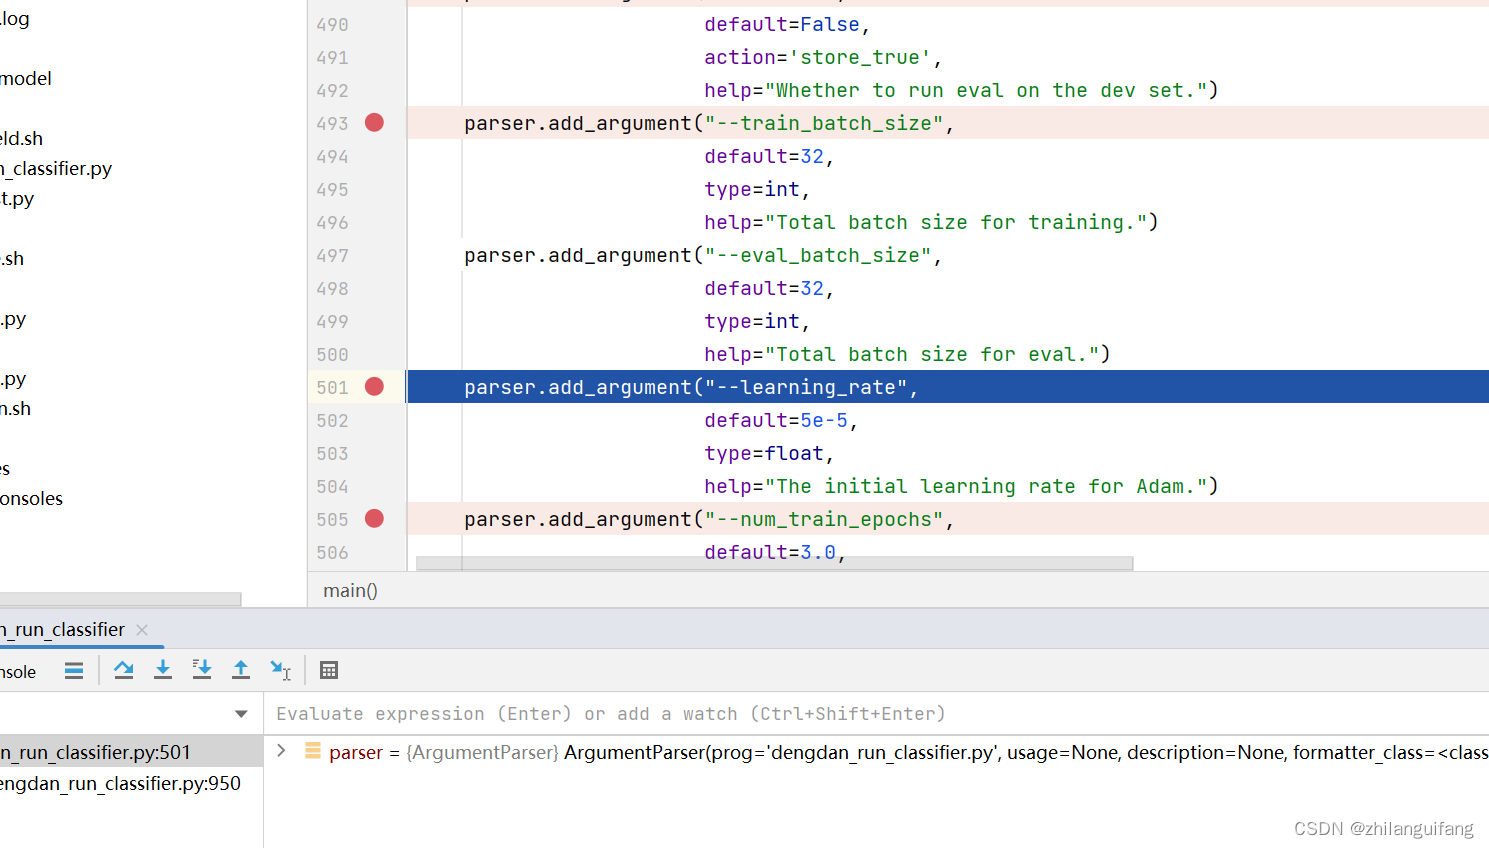Switch to the Console tab in debugger

[18, 672]
